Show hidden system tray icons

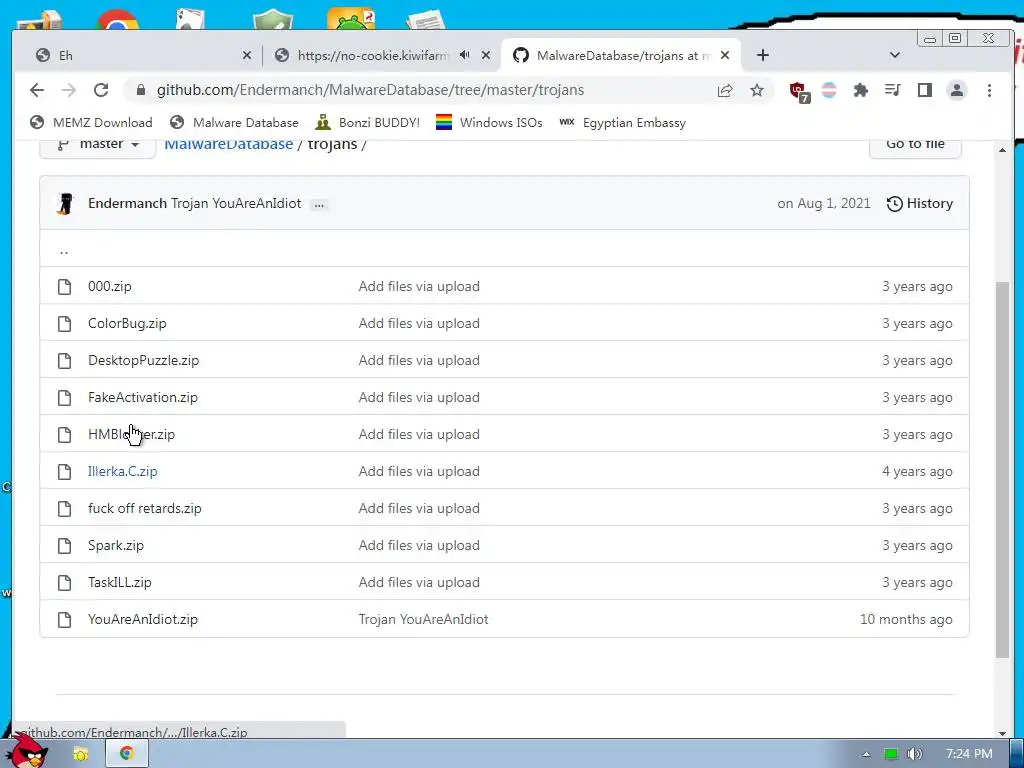[866, 754]
